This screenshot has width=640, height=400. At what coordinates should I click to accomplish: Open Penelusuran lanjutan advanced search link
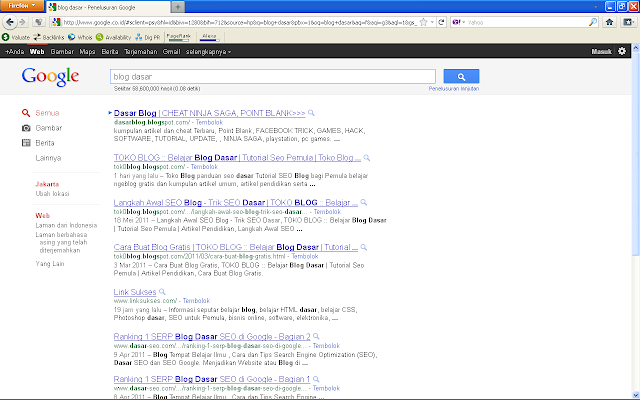tap(453, 89)
